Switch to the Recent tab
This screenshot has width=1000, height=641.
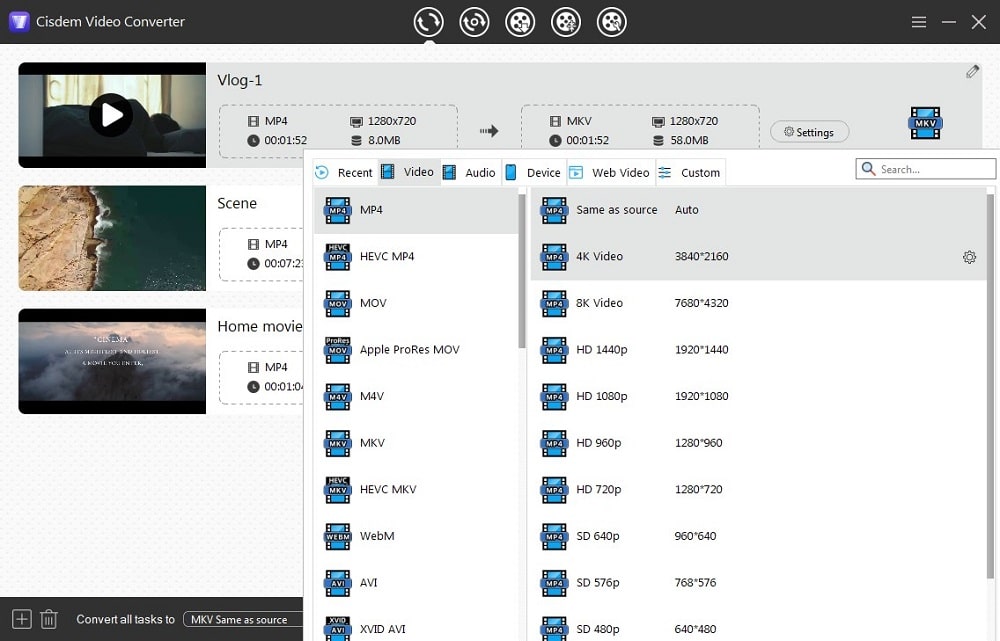tap(344, 172)
